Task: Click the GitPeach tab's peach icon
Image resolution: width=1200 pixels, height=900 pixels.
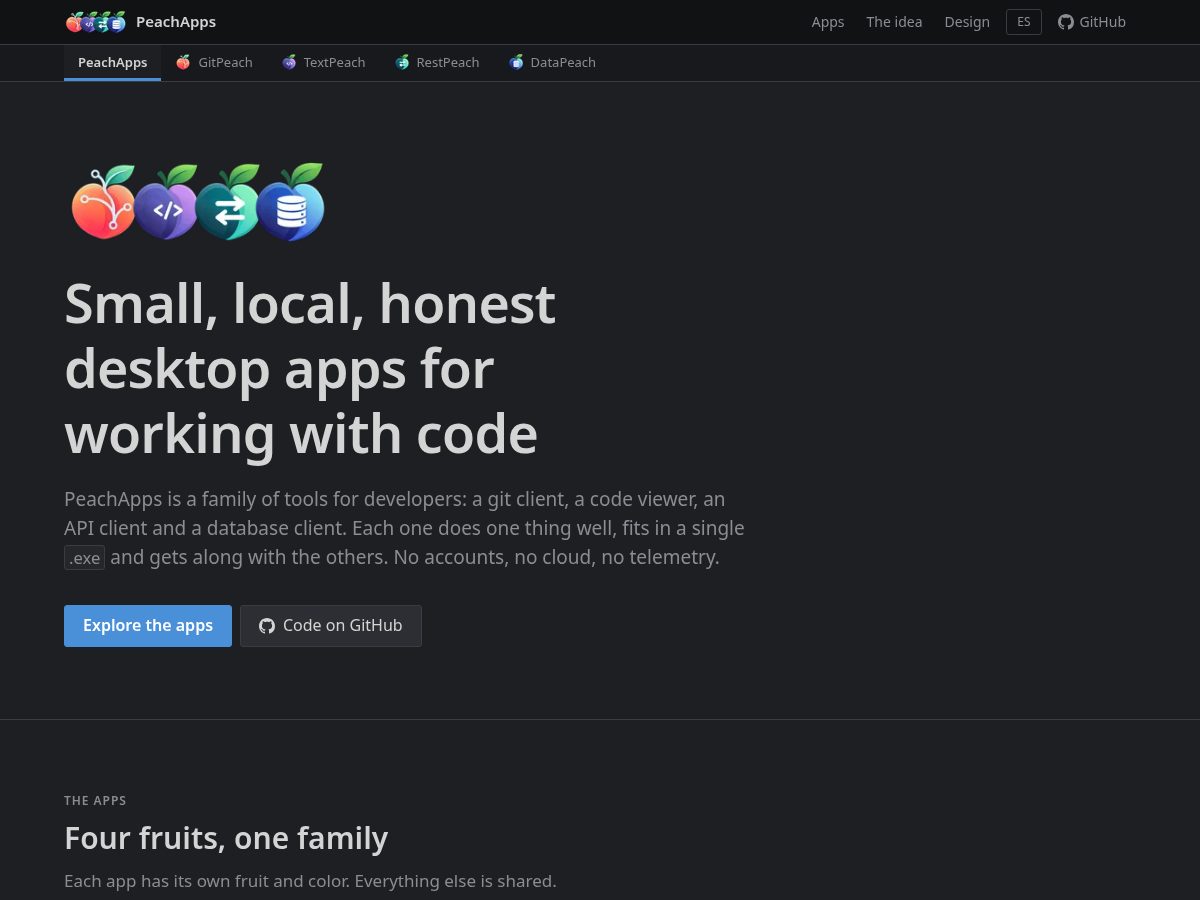Action: pos(183,62)
